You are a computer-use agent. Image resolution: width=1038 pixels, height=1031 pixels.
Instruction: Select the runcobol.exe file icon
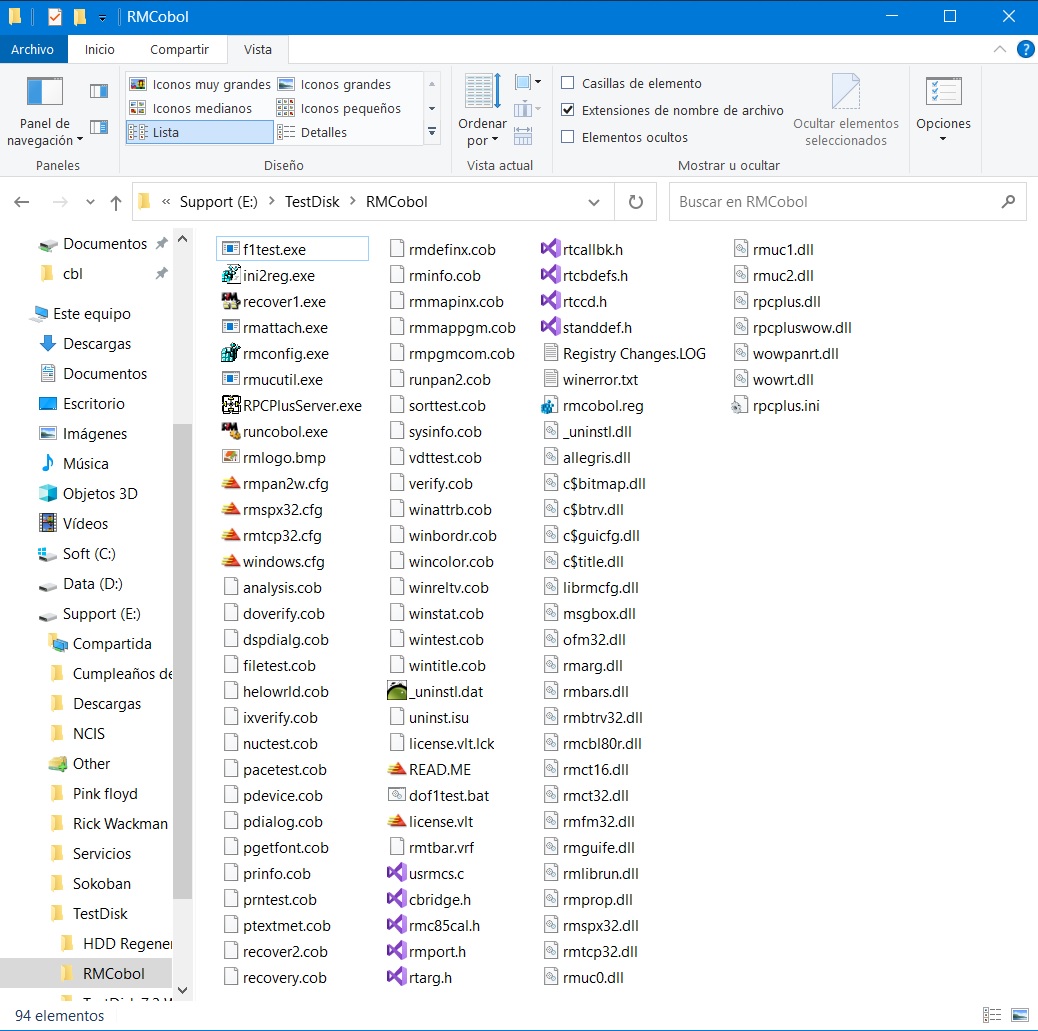230,430
